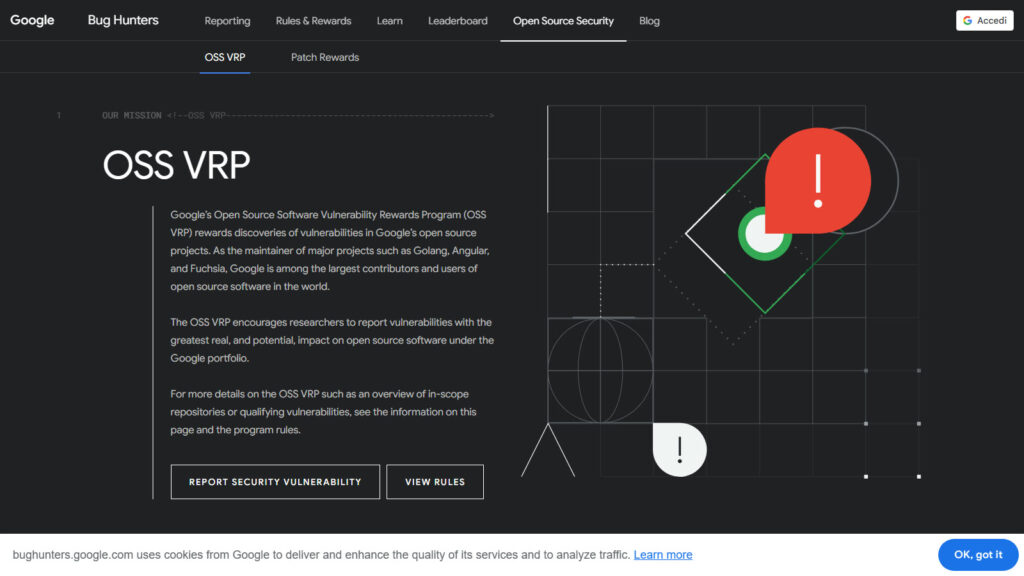Click paragraph starting "For more details"
Image resolution: width=1024 pixels, height=576 pixels.
click(x=323, y=412)
